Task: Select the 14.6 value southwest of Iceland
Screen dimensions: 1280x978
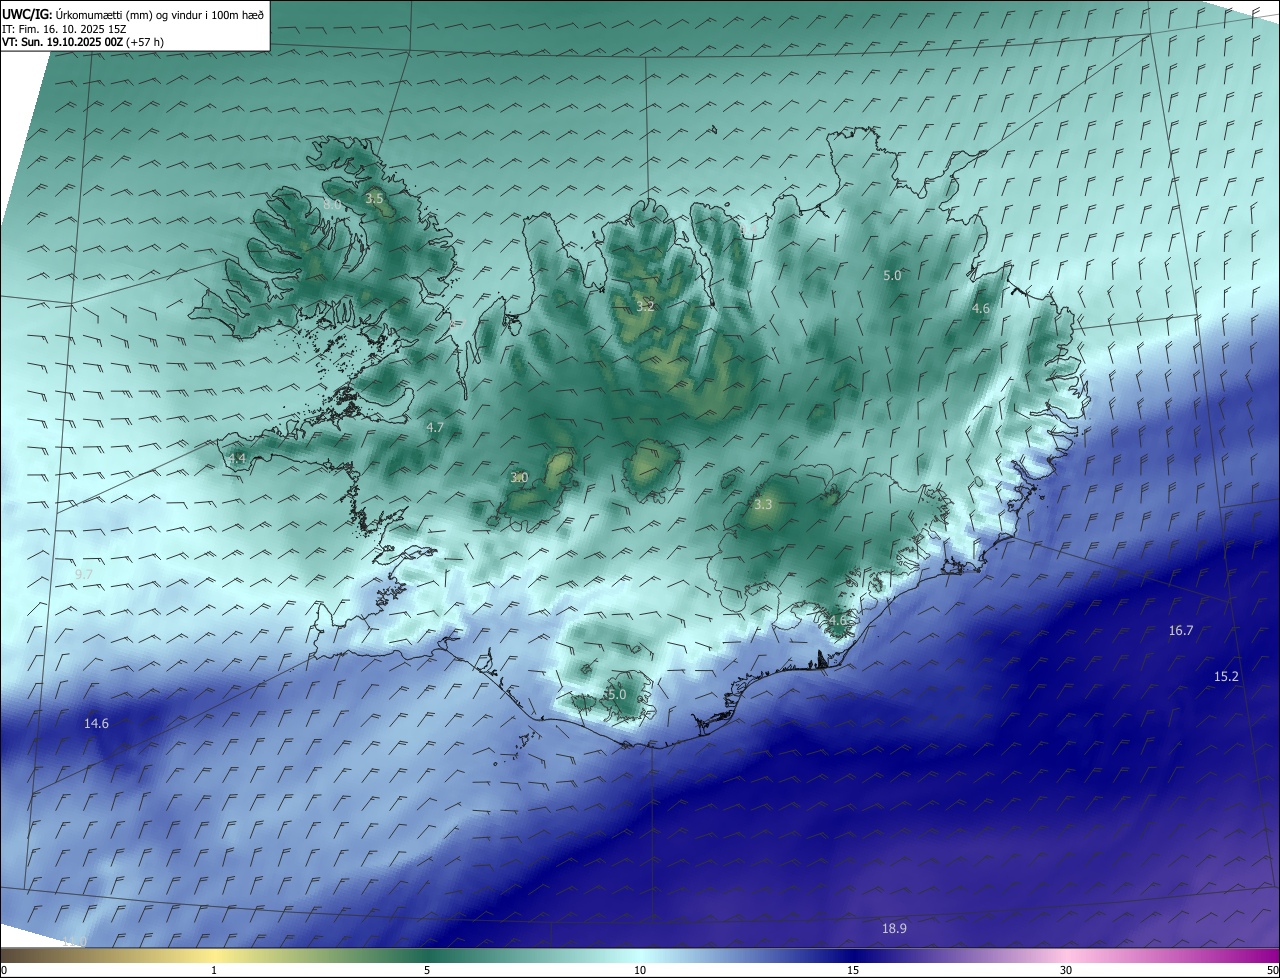Action: point(96,723)
